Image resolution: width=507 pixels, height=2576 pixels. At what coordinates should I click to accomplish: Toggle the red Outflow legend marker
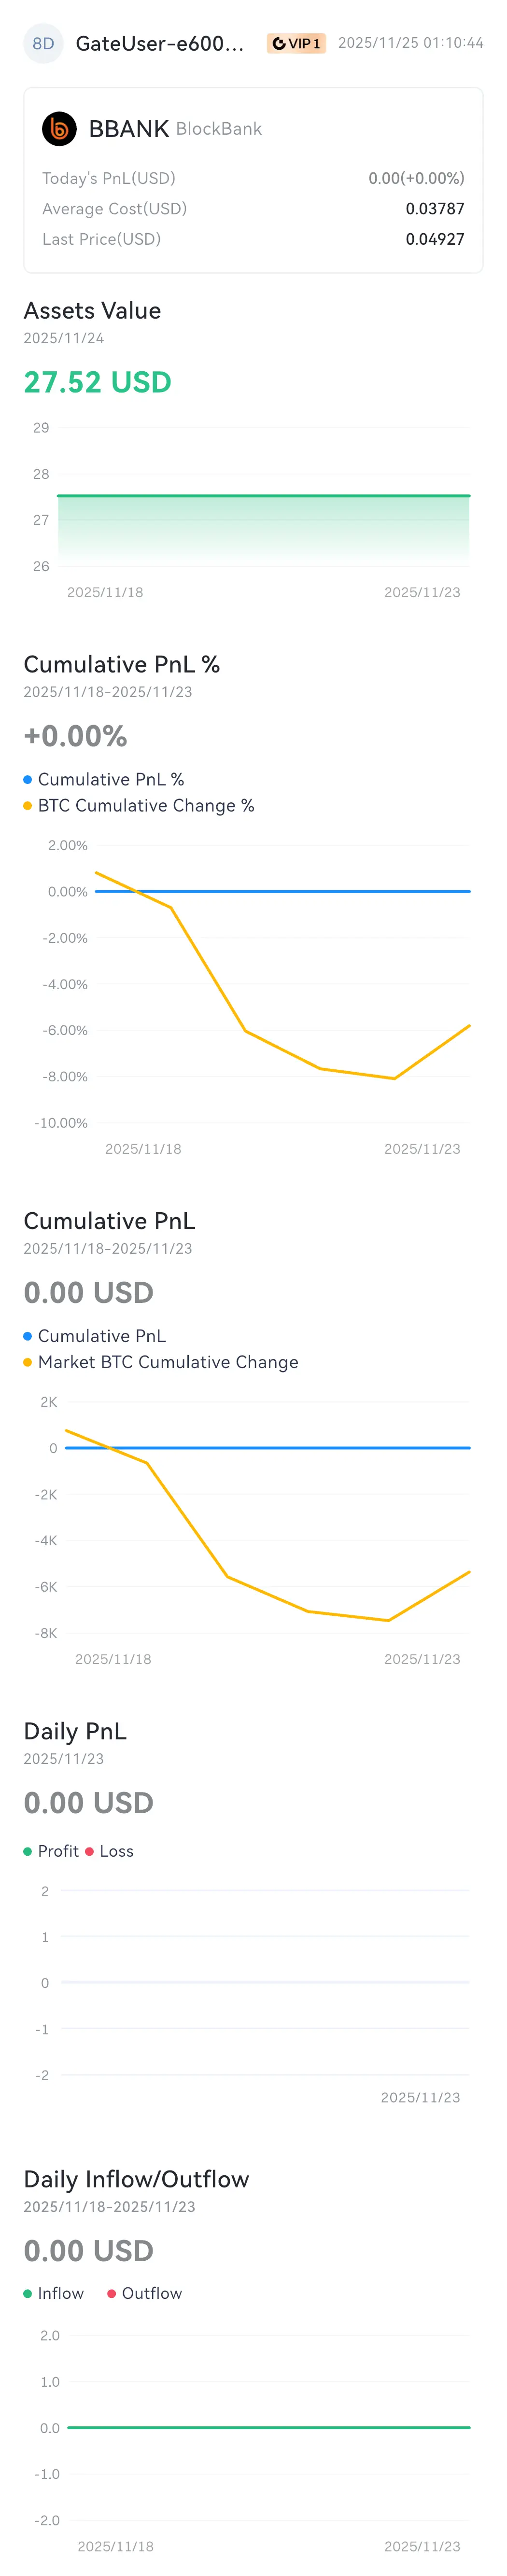[112, 2293]
